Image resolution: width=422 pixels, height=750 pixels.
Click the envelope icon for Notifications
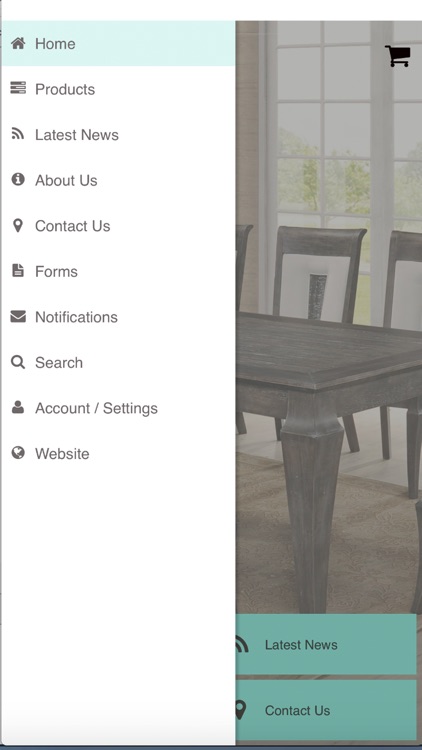click(x=18, y=316)
